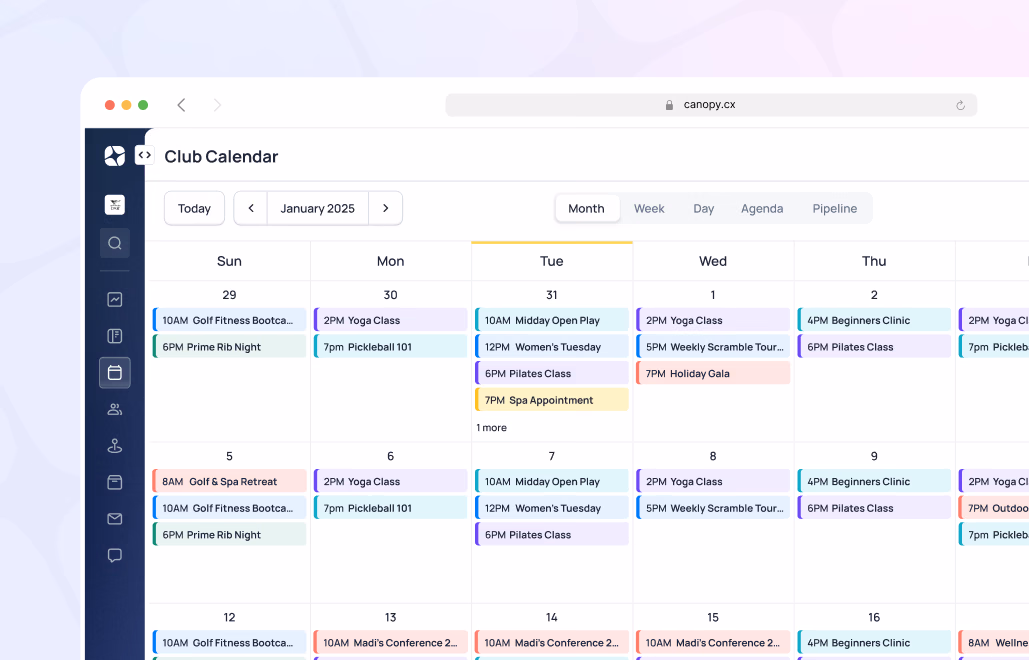Open the notebook page icon in sidebar
Image resolution: width=1029 pixels, height=660 pixels.
tap(115, 336)
